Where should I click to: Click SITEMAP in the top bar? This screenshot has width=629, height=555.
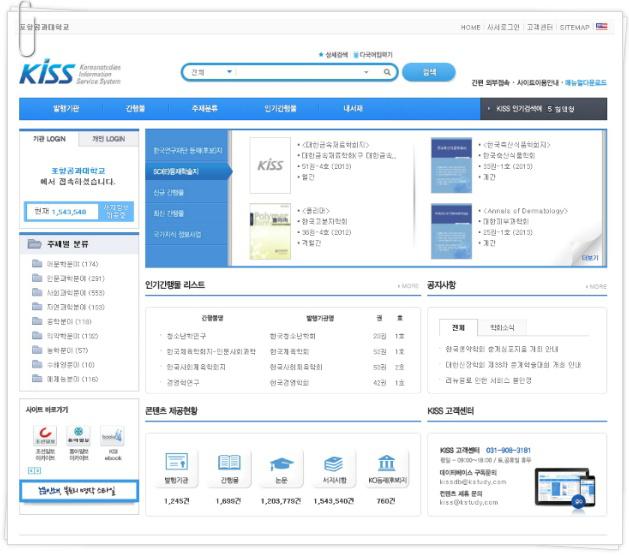(x=574, y=27)
